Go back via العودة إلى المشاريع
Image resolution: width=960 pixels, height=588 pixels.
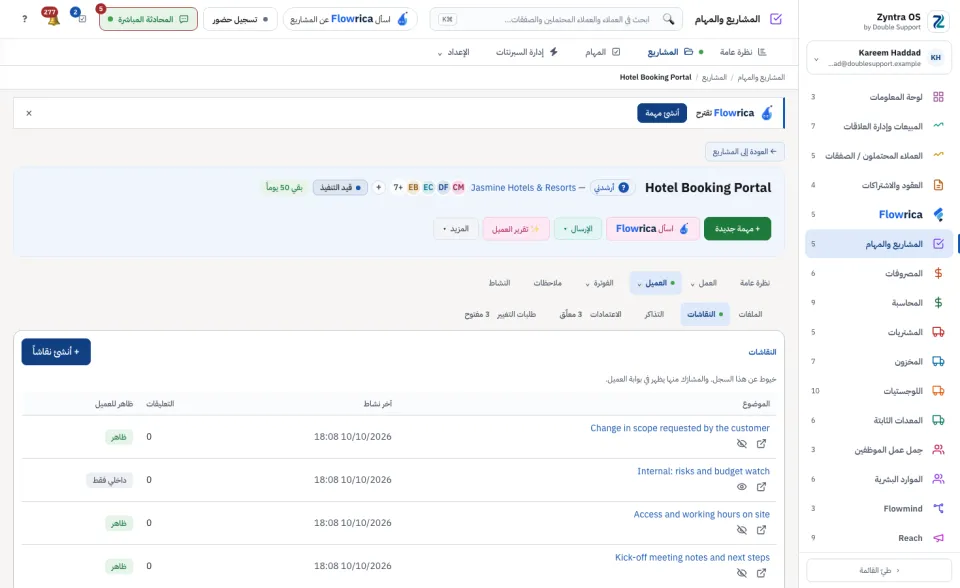(x=744, y=151)
